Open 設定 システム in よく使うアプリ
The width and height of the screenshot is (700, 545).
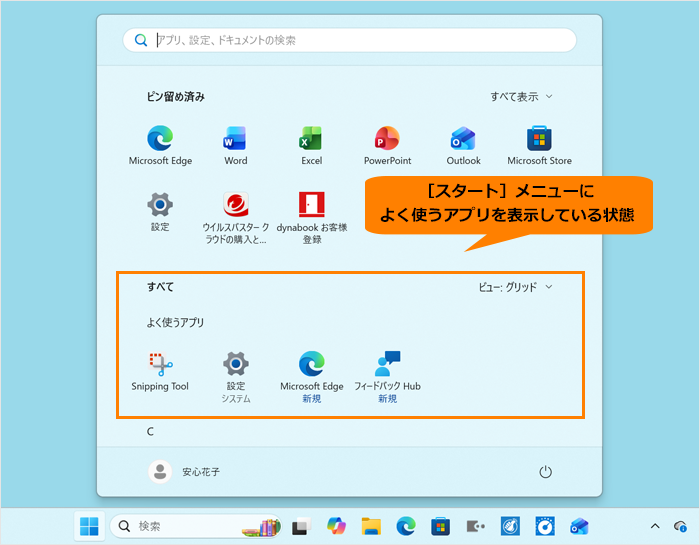(236, 377)
